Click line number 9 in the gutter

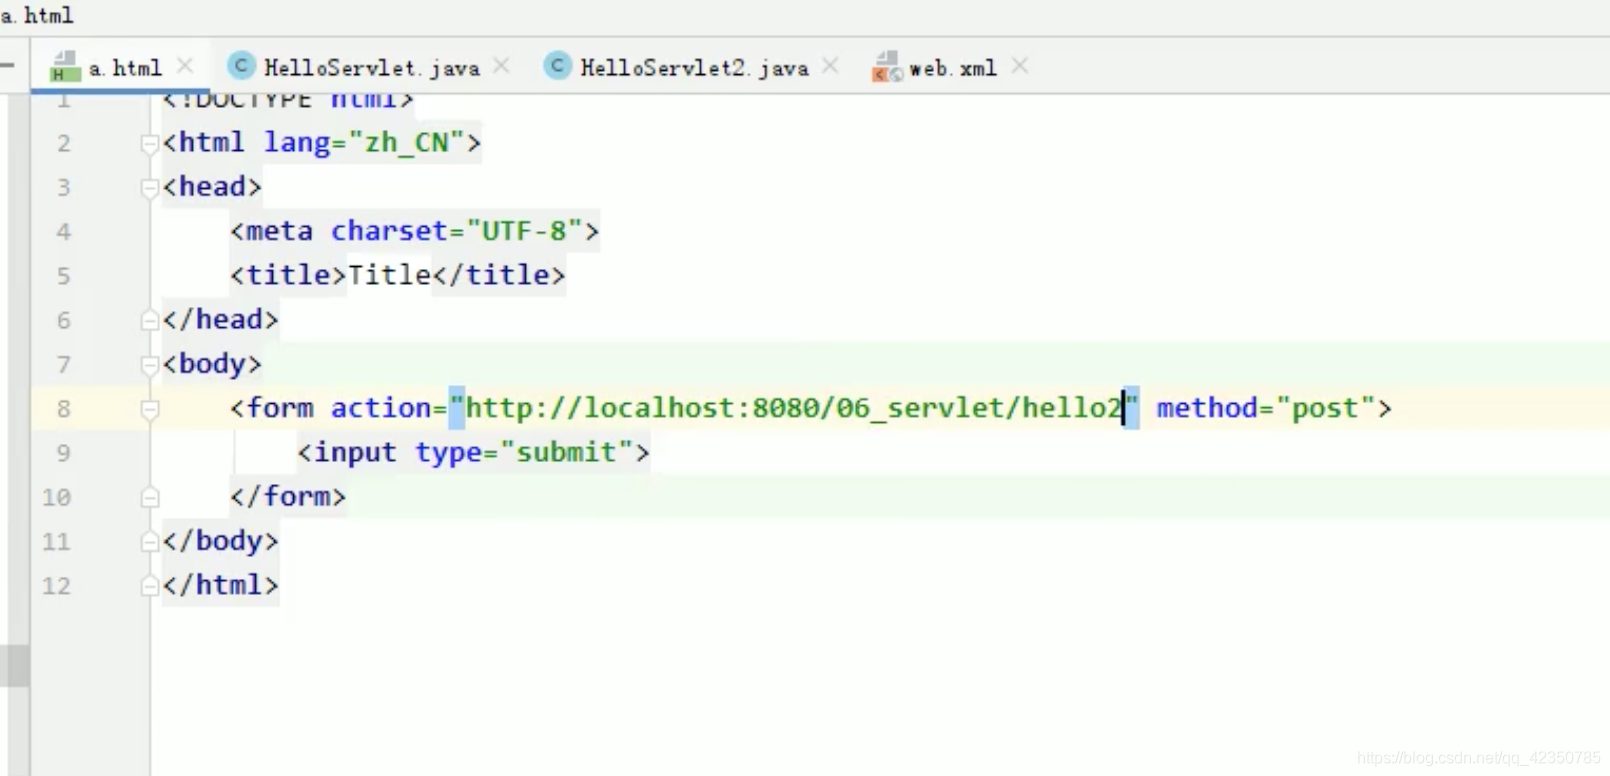(x=64, y=453)
